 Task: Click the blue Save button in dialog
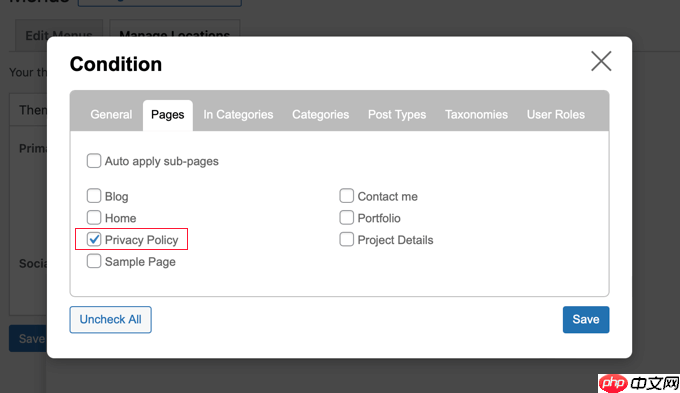[x=586, y=320]
